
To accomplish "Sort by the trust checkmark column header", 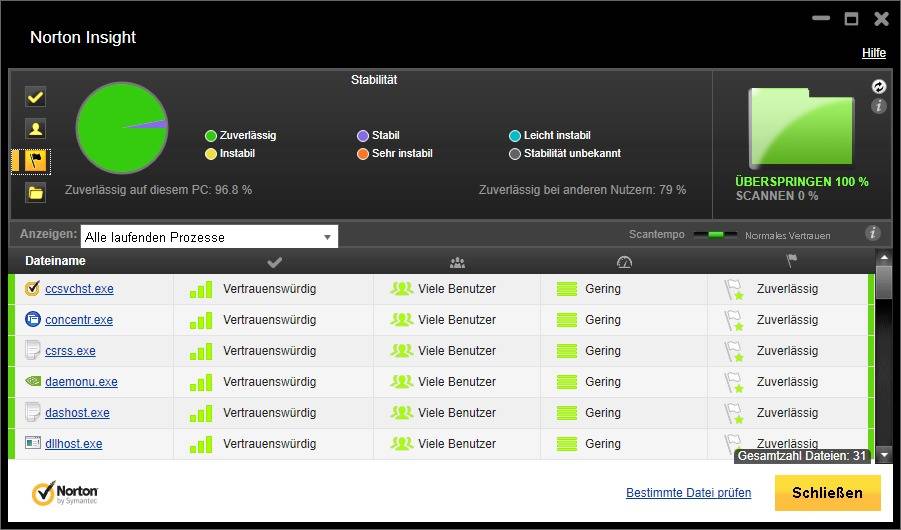I will pos(274,262).
